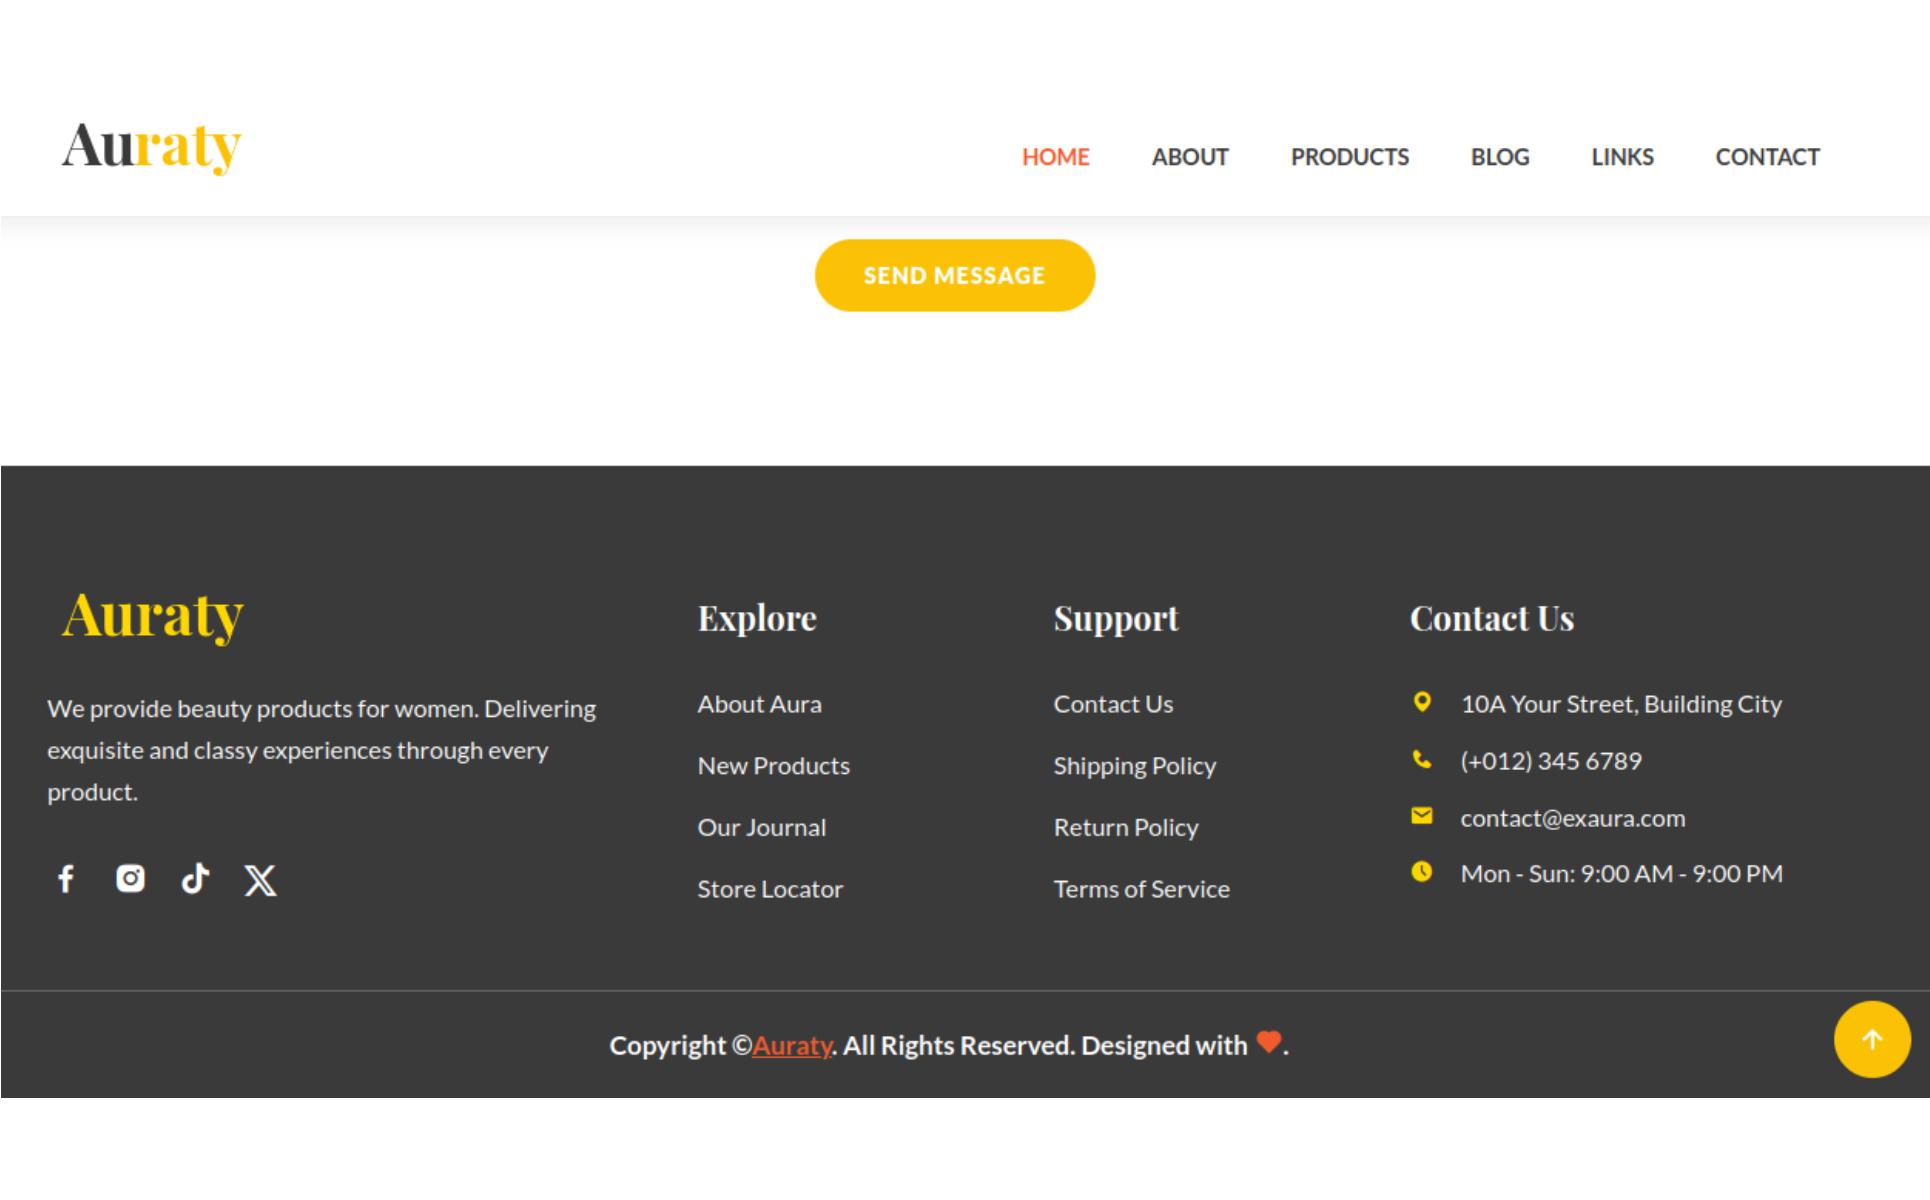Click the header Auraty logo
Screen dimensions: 1930x1200
tap(151, 147)
